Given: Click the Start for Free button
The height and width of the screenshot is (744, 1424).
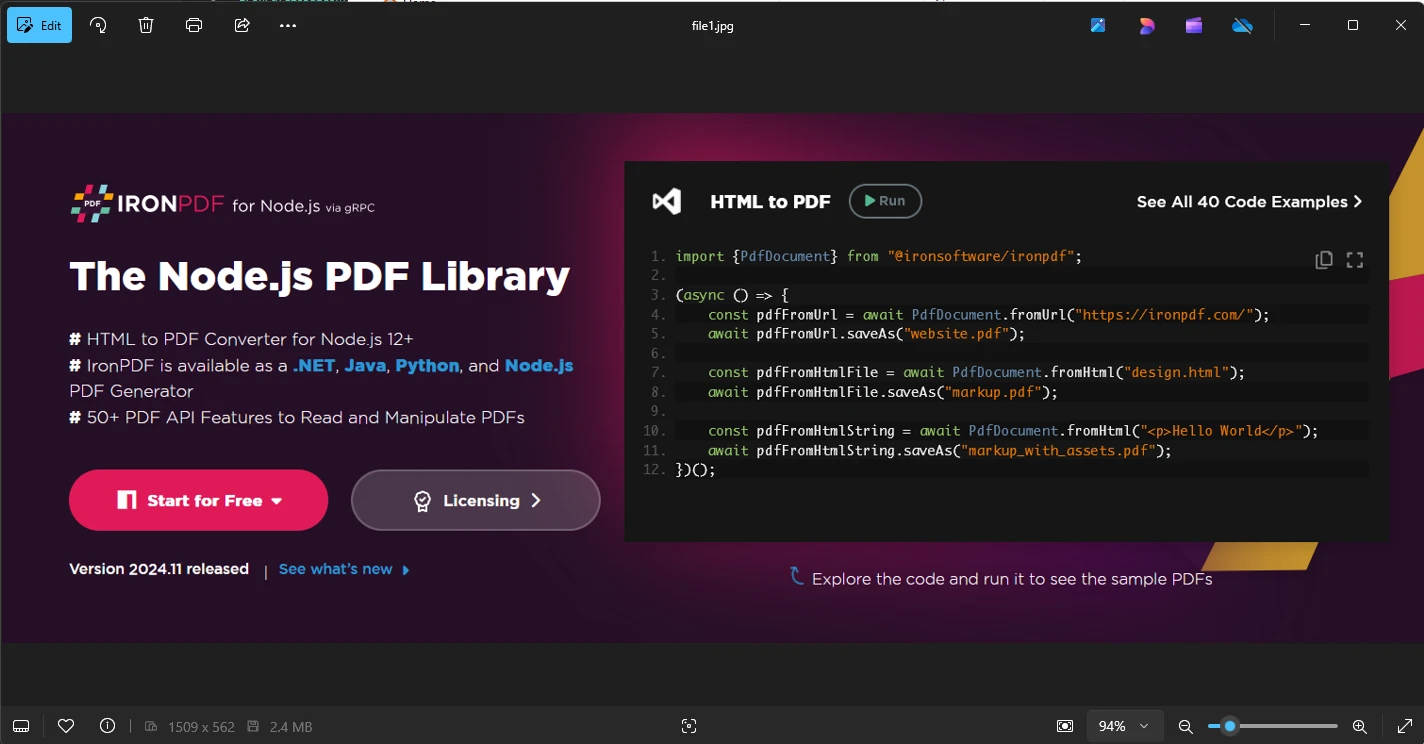Looking at the screenshot, I should tap(198, 500).
